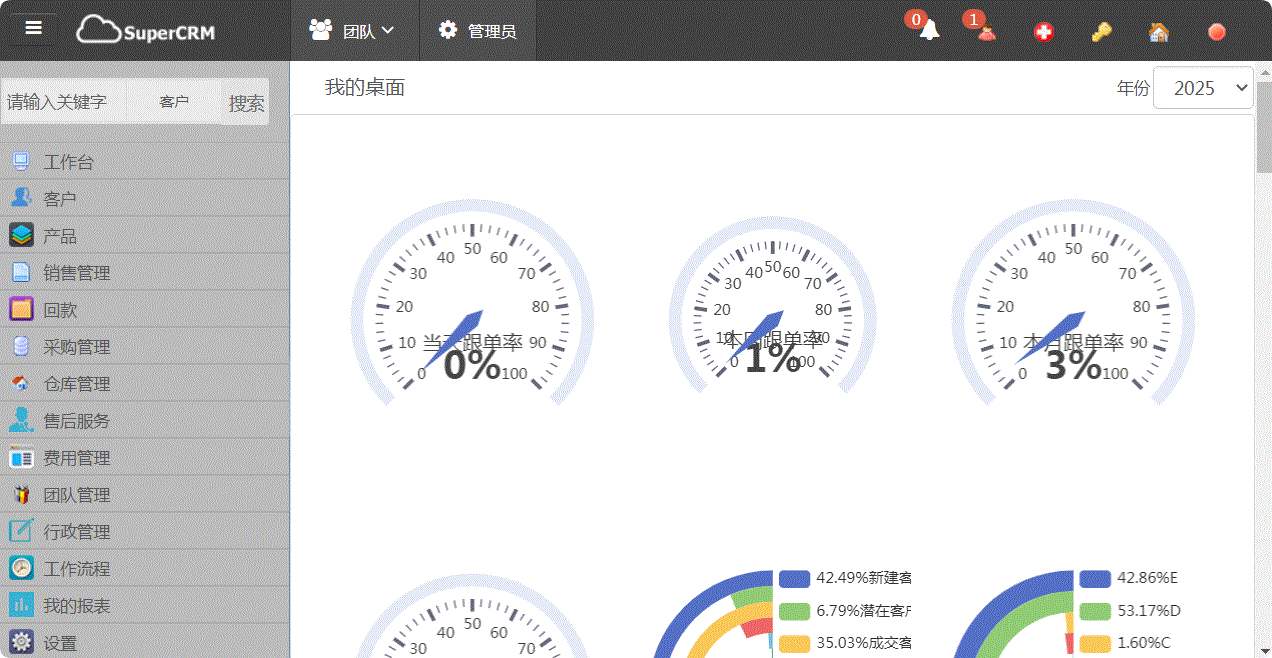Click the SuperCRM cloud logo
Image resolution: width=1272 pixels, height=658 pixels.
click(146, 30)
